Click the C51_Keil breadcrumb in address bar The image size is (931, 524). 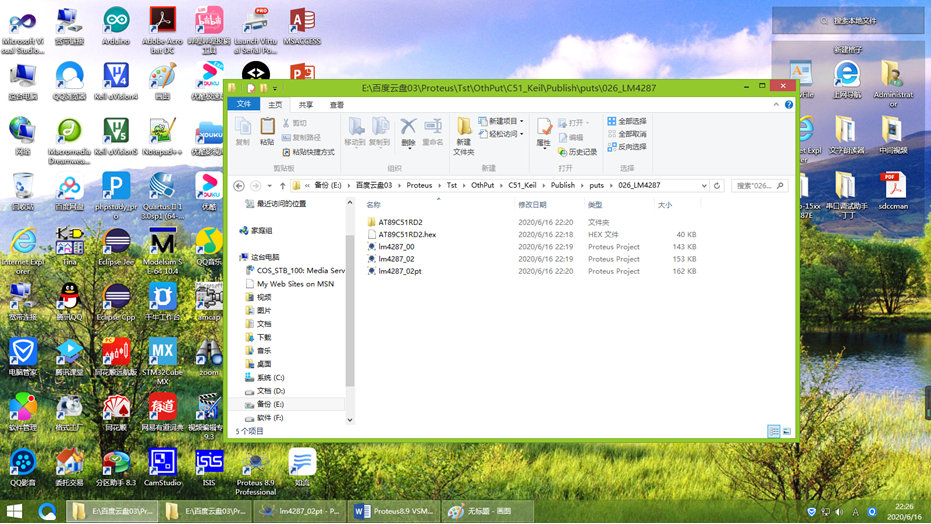click(522, 185)
